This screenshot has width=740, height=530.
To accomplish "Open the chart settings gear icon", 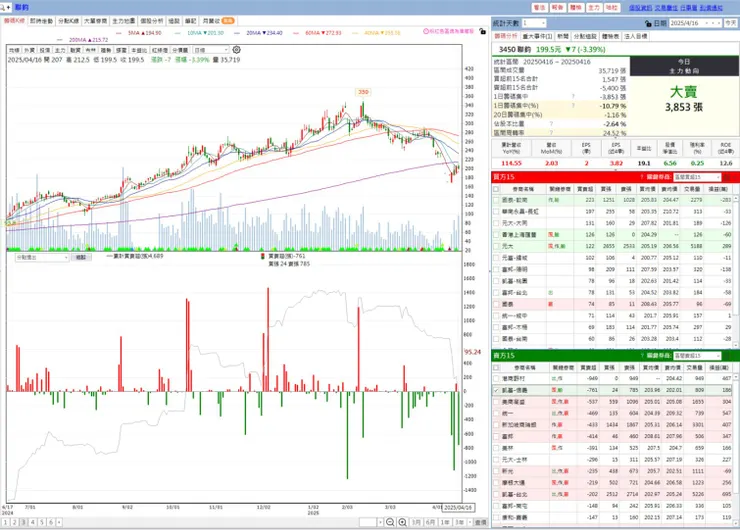I will pos(236,50).
